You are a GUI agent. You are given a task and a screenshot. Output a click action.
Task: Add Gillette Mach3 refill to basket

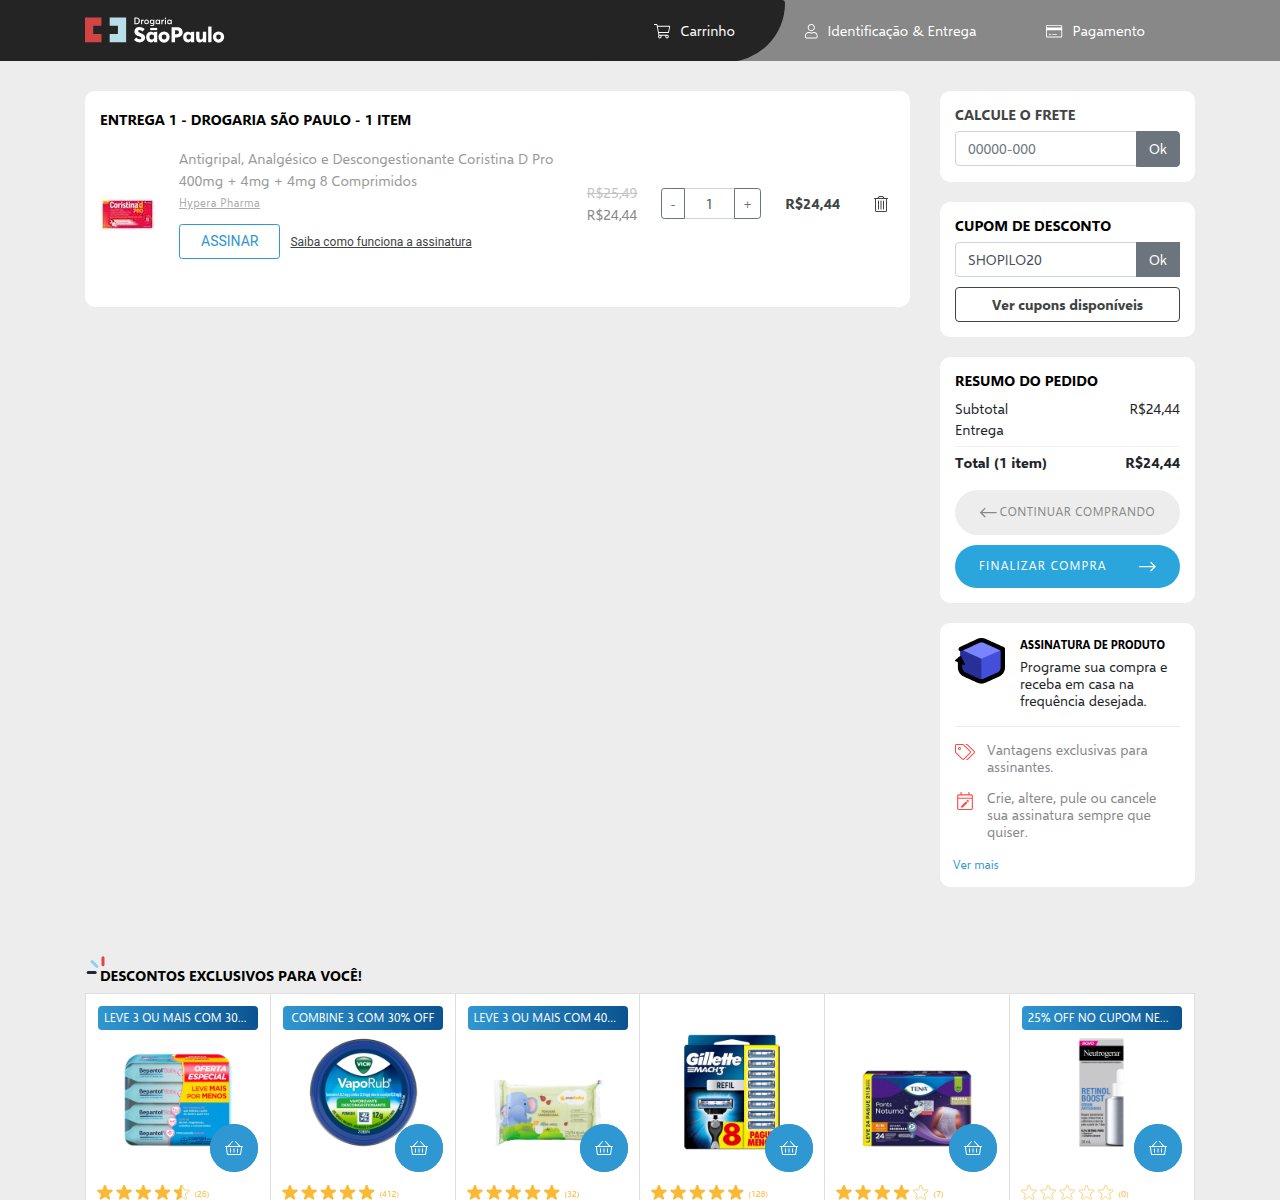789,1148
